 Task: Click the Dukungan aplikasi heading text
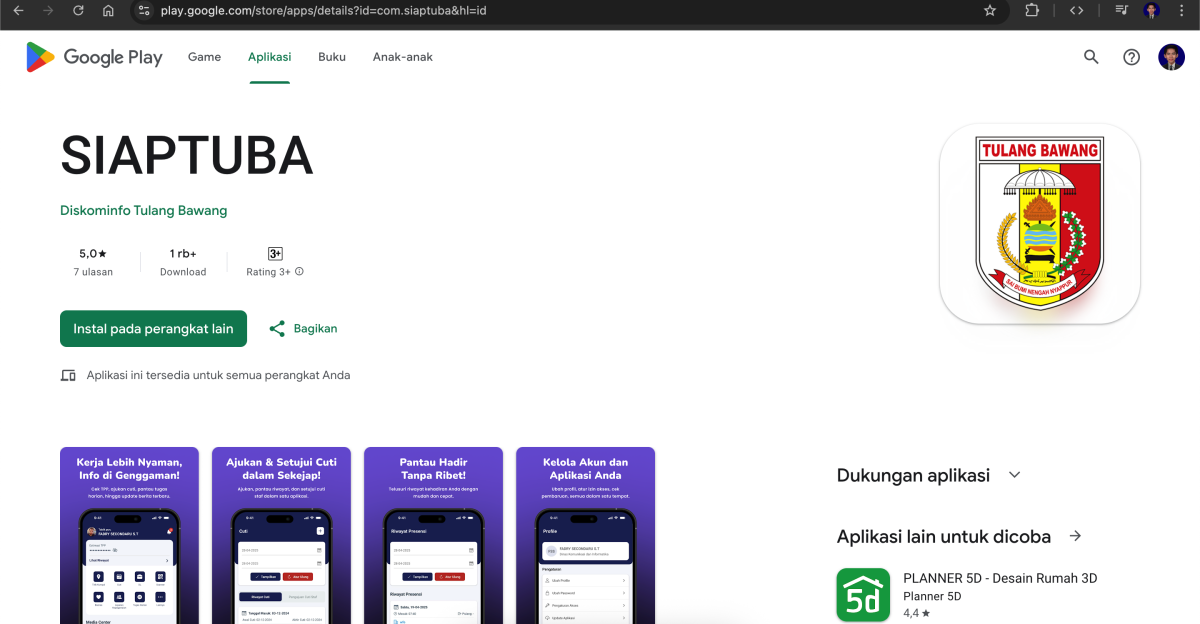pos(913,476)
